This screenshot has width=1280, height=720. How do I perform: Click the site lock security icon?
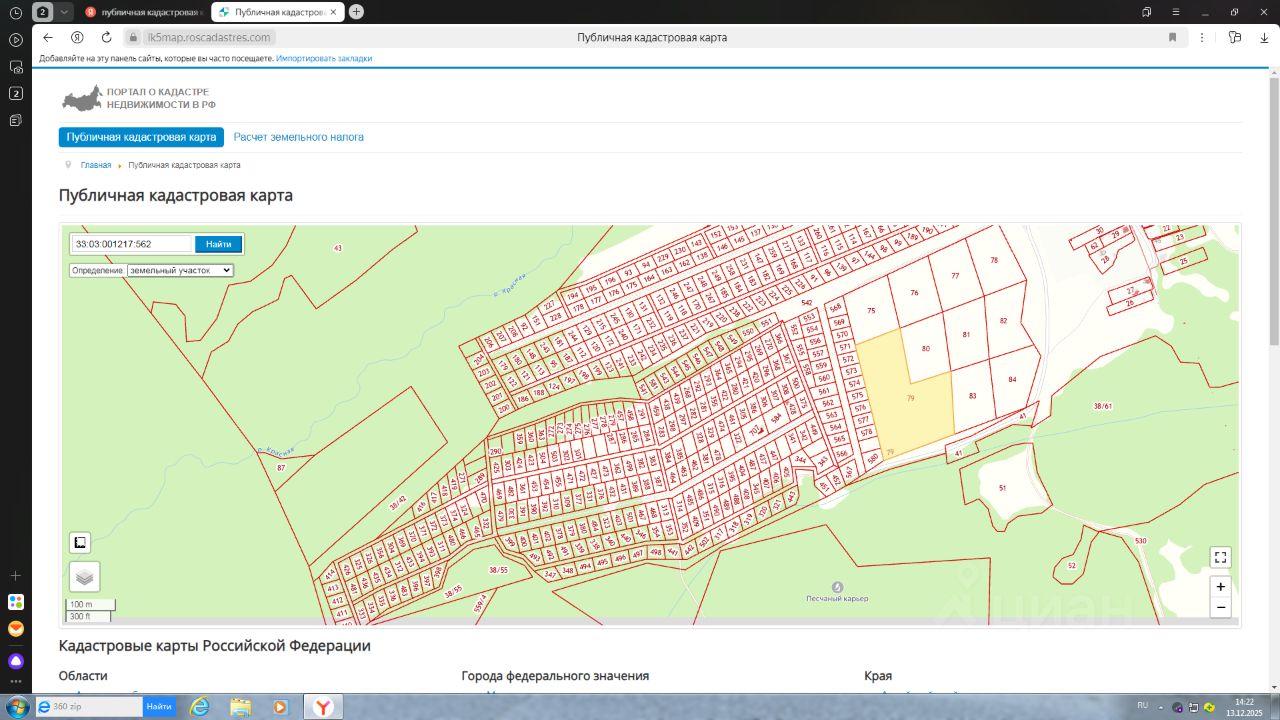(x=133, y=37)
